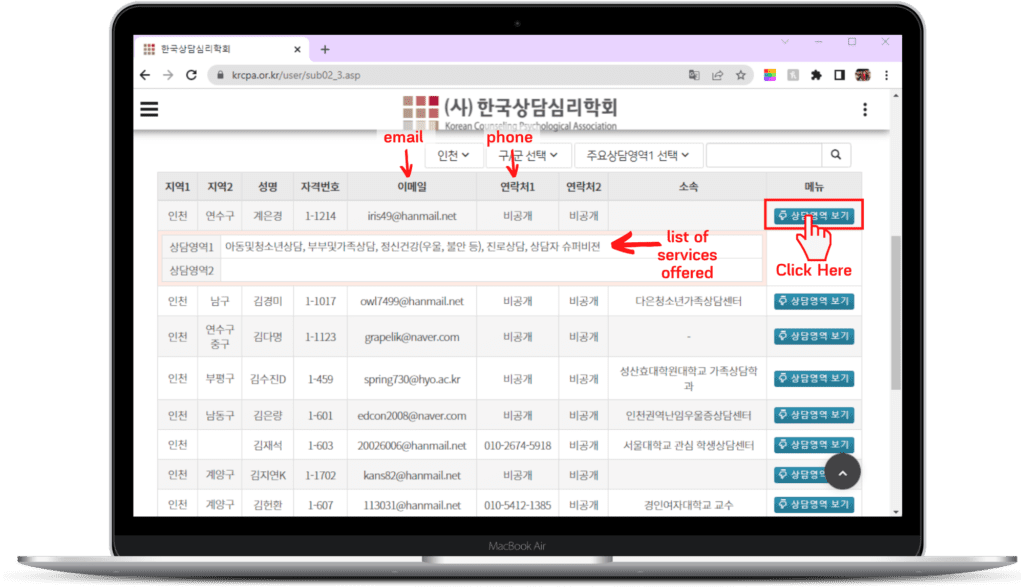The image size is (1024, 587).
Task: Toggle the browser side panel icon
Action: 839,75
